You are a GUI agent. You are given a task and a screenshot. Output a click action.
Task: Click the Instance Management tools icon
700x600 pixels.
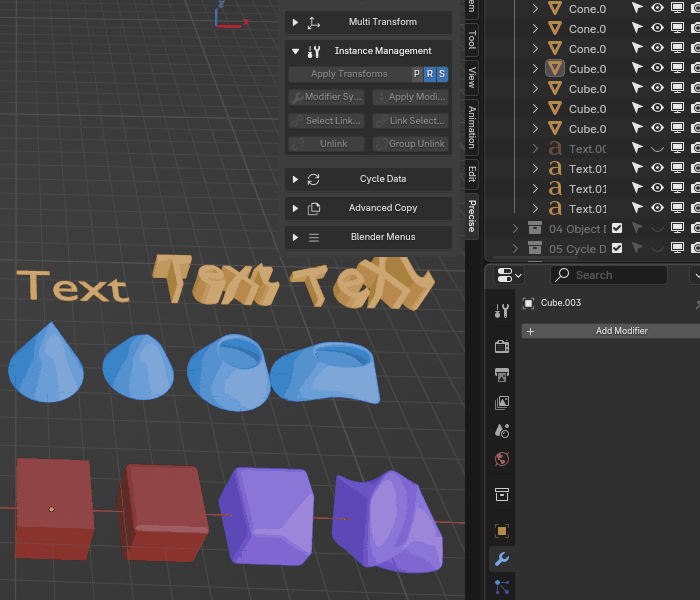313,51
